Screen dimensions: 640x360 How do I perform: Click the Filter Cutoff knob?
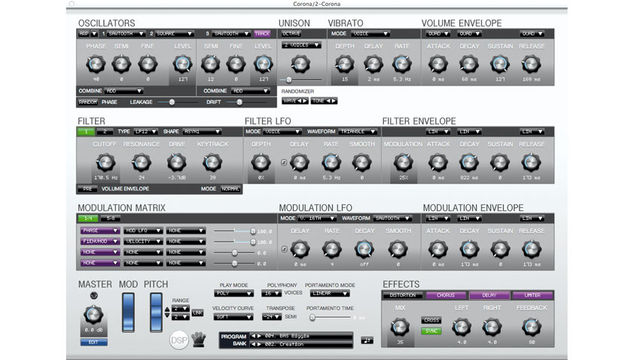click(x=106, y=162)
